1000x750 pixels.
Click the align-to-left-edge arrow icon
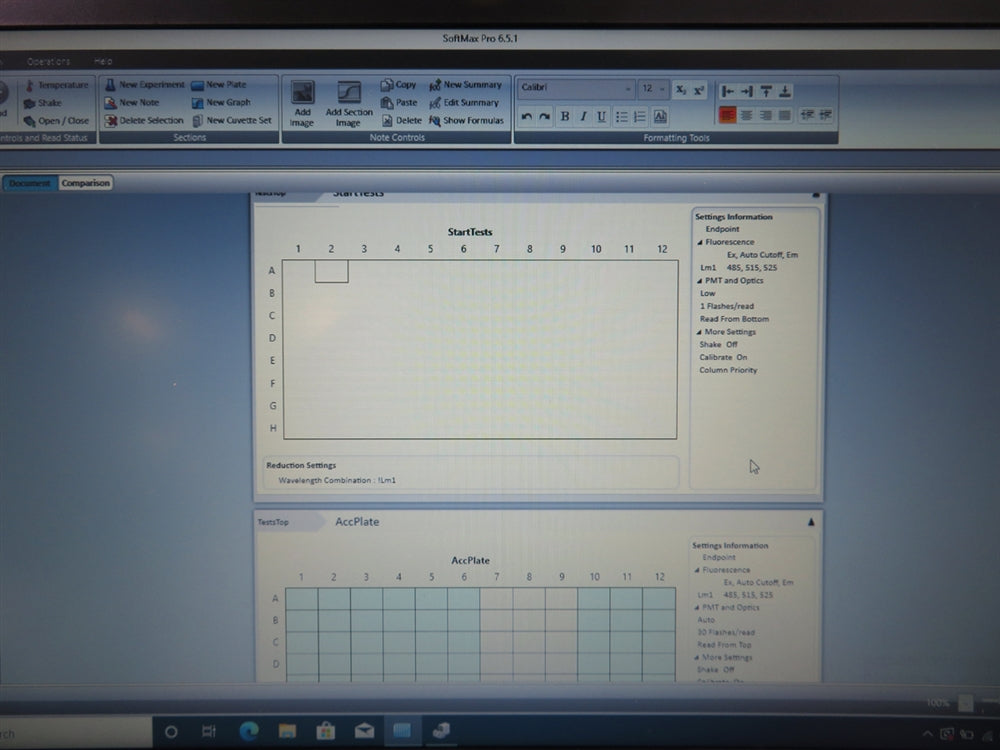point(728,91)
